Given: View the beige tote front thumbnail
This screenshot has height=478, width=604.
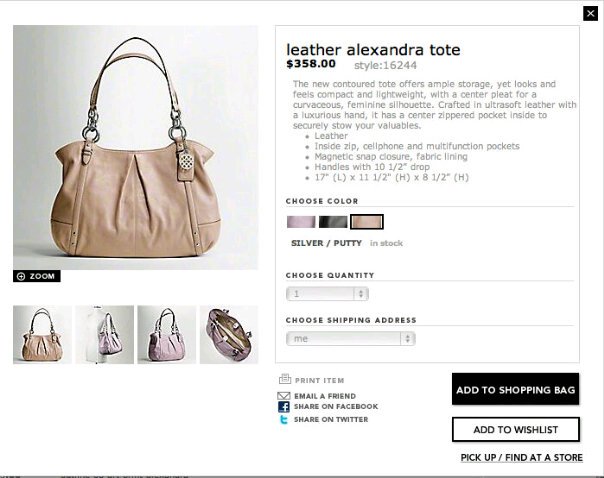Looking at the screenshot, I should pos(42,334).
